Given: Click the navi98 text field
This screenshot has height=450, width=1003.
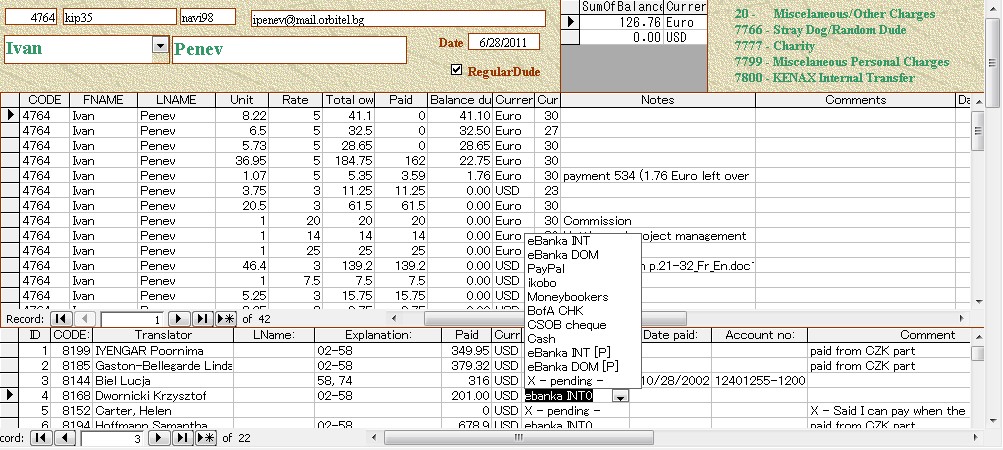Looking at the screenshot, I should [208, 17].
